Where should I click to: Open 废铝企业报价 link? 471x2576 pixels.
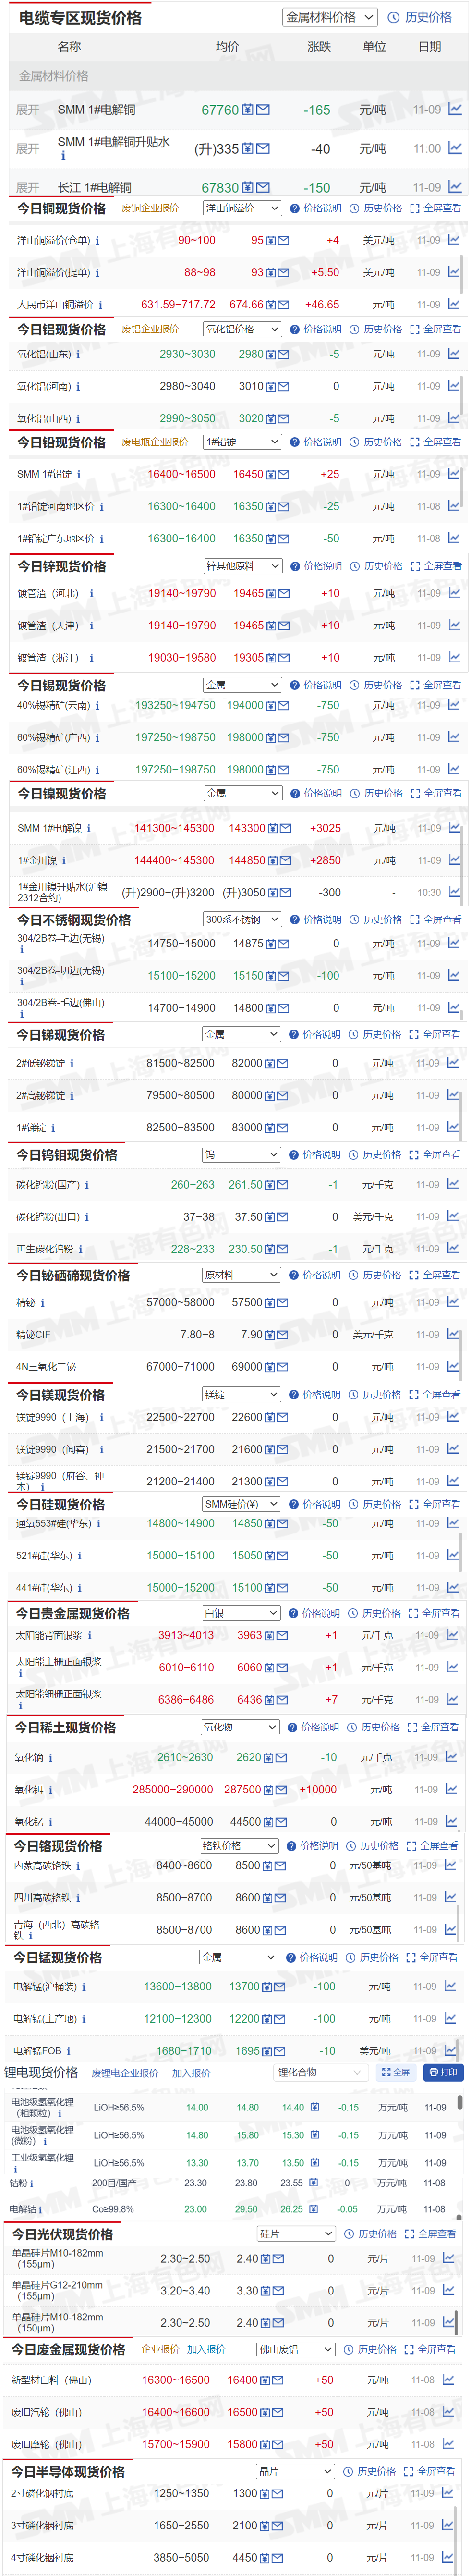[x=150, y=330]
